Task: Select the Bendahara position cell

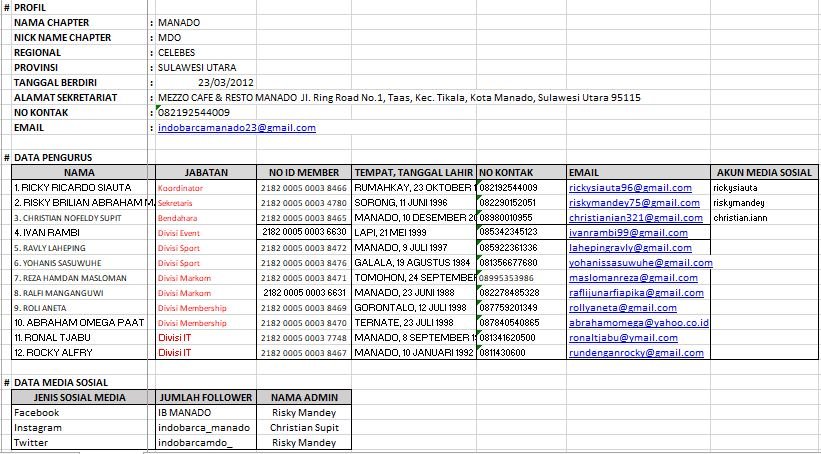Action: click(x=206, y=218)
